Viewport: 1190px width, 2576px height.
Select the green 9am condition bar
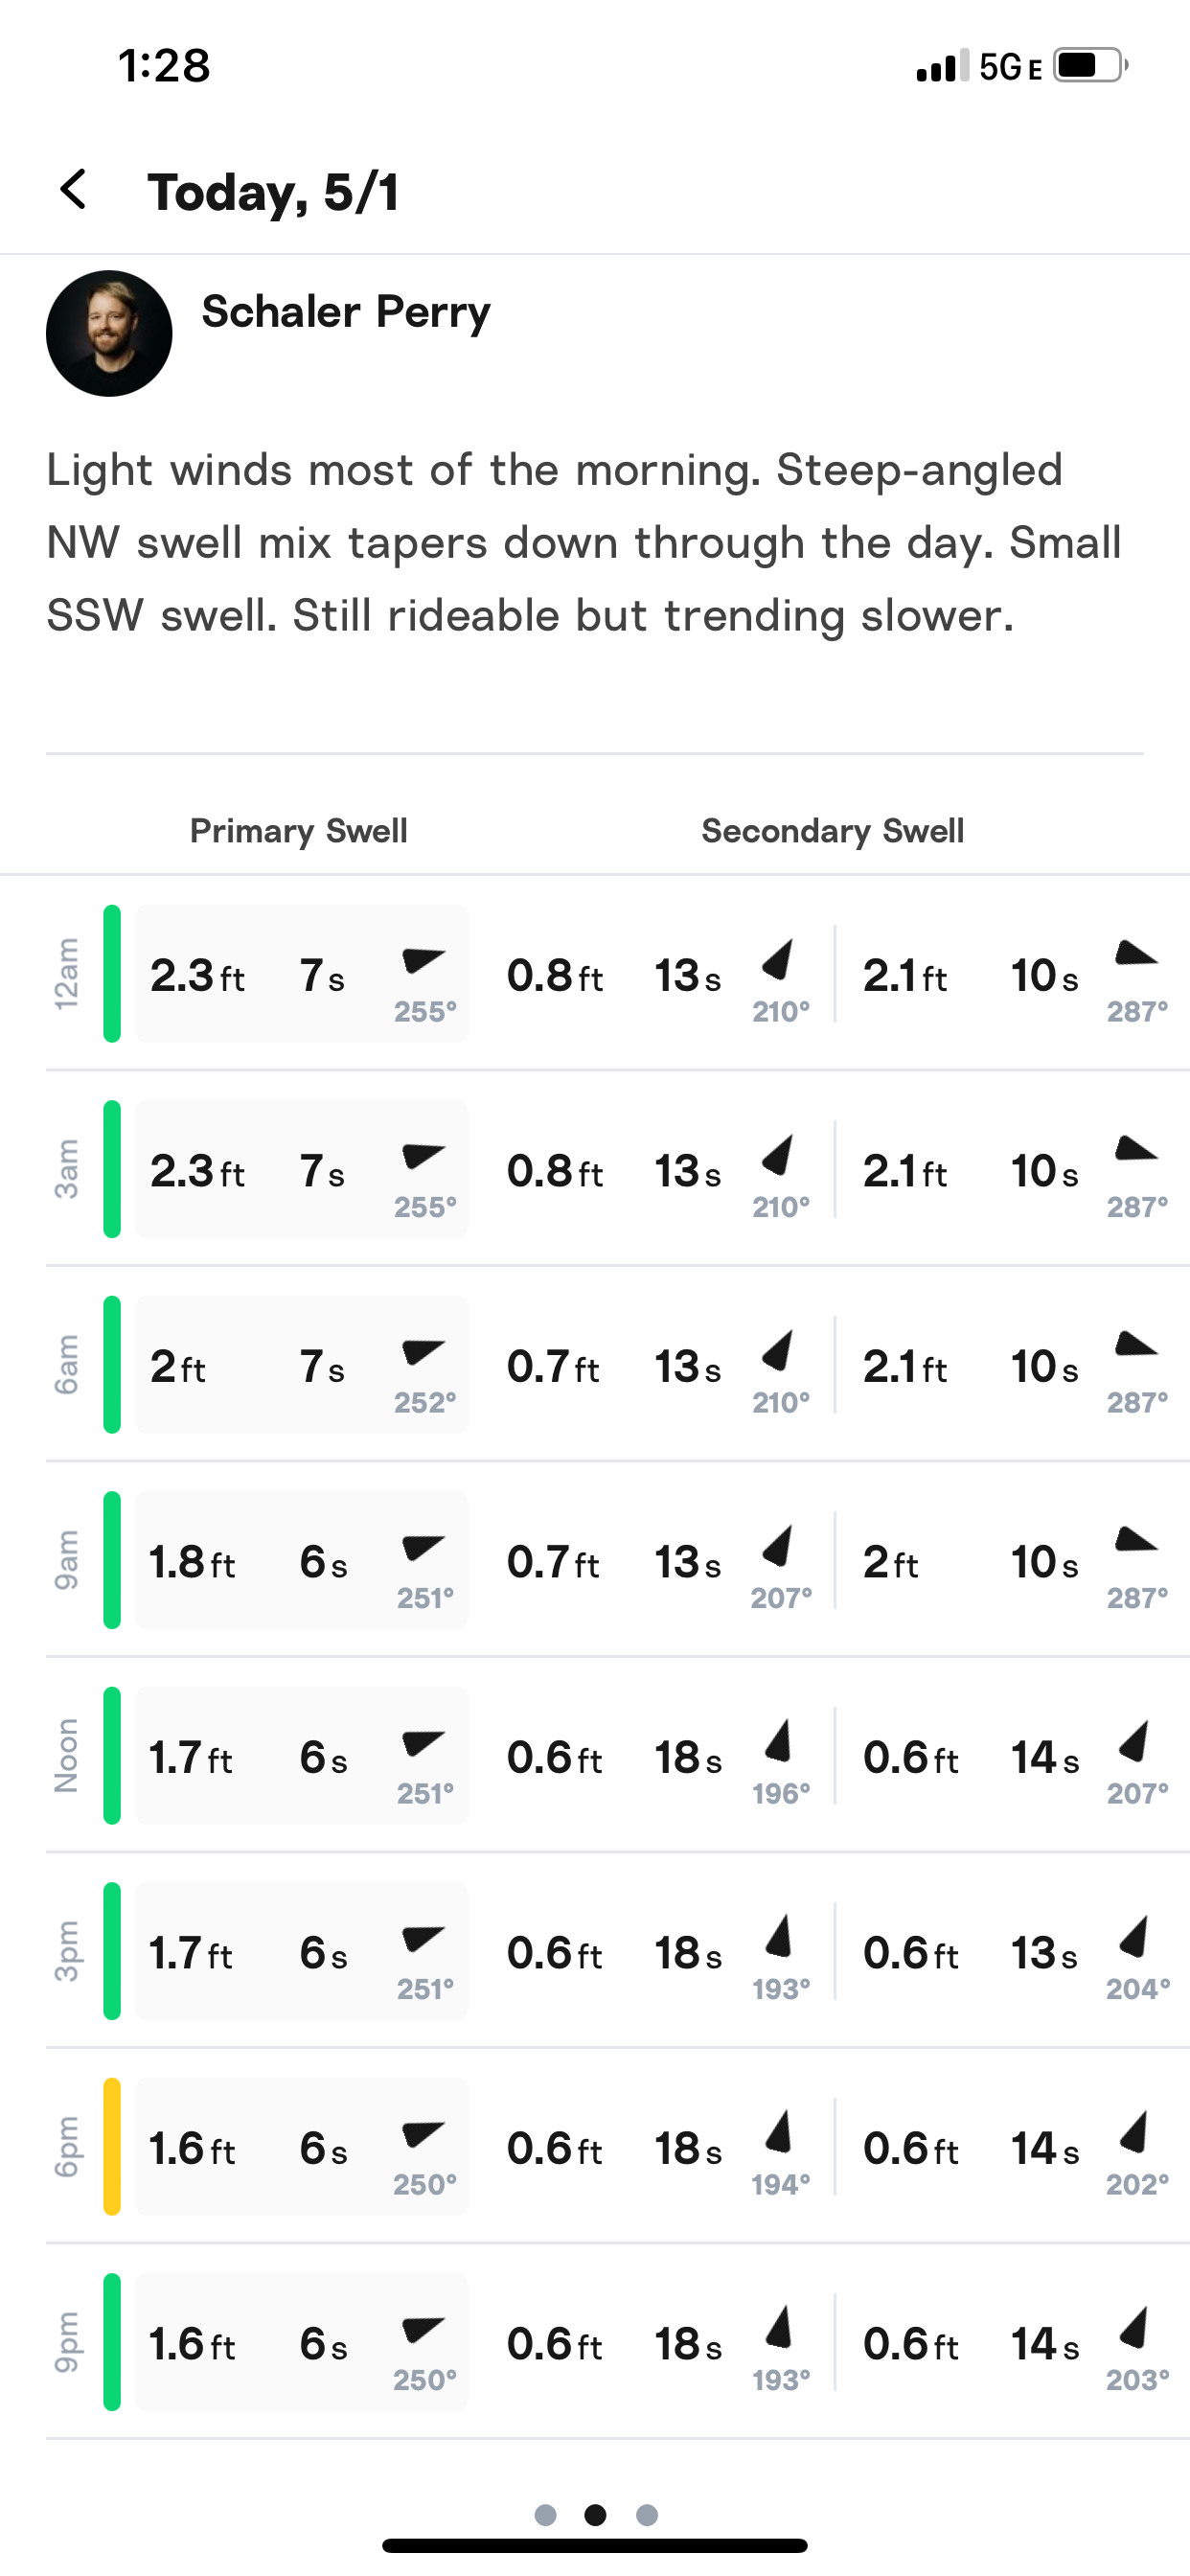tap(112, 1560)
